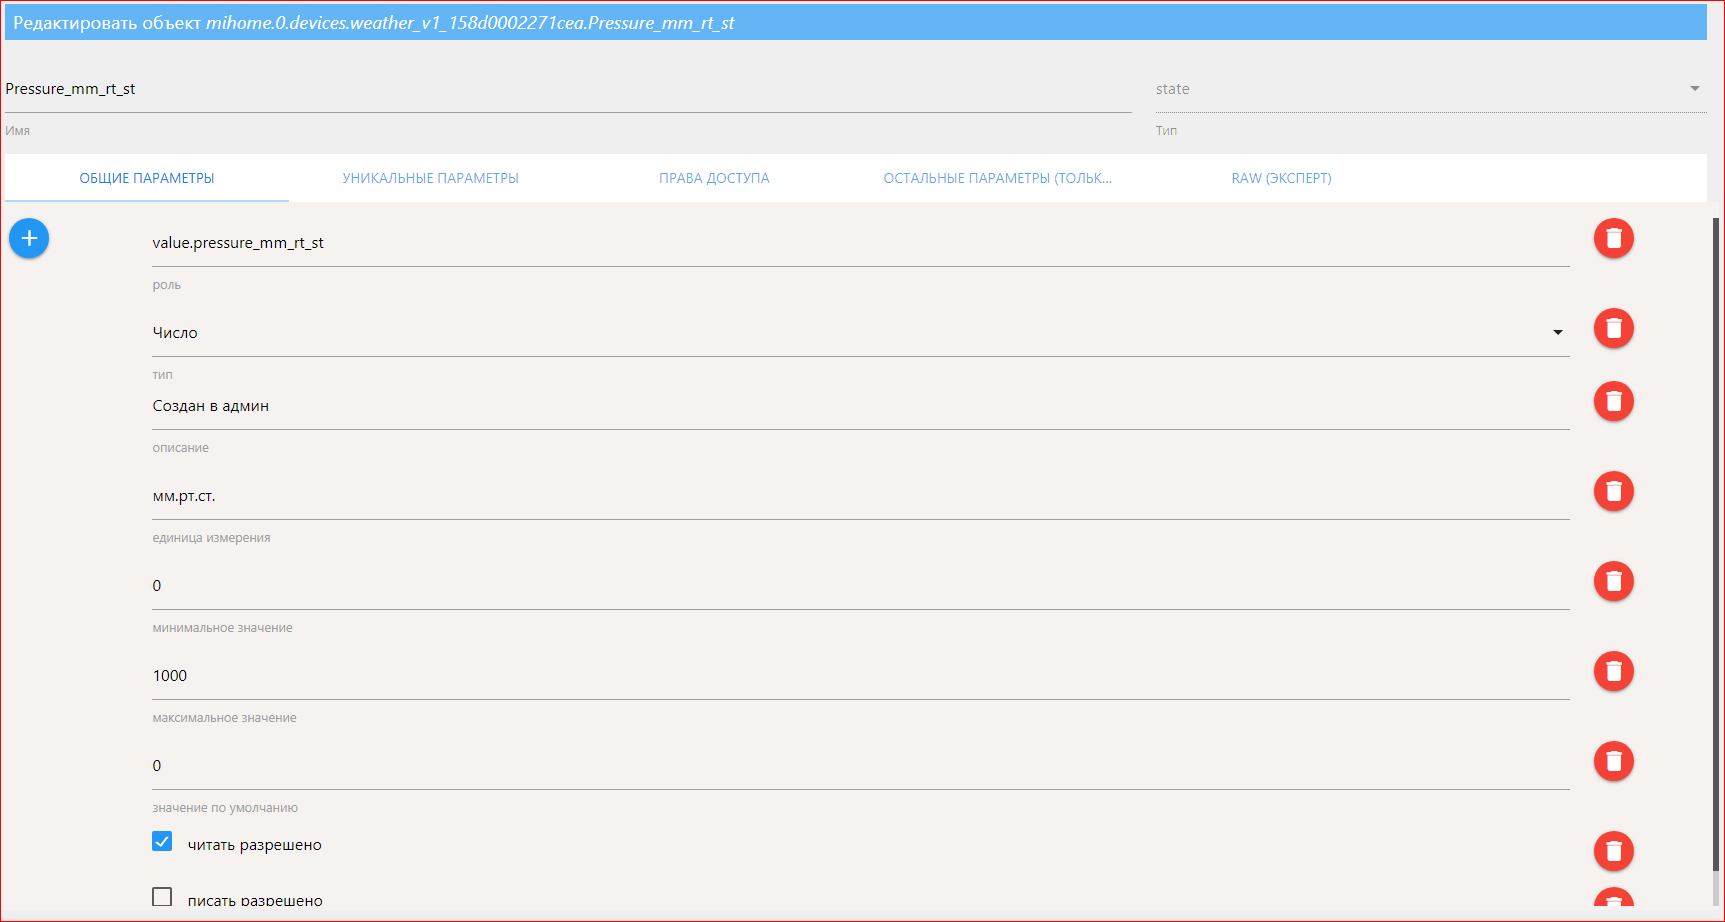Click the blue plus add-parameter button
Screen dimensions: 1725x922
tap(29, 238)
